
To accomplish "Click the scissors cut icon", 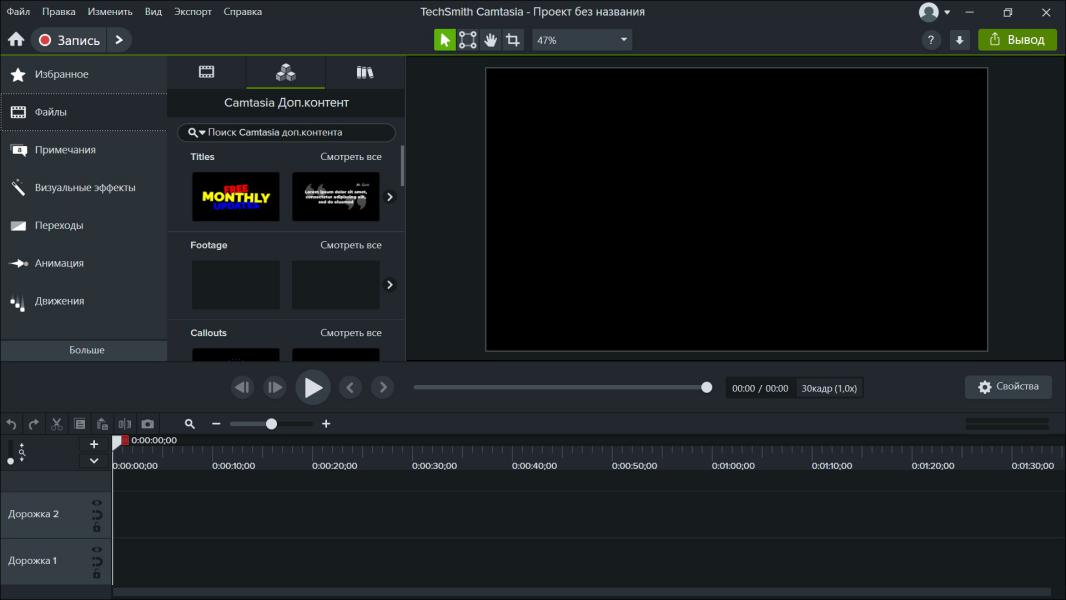I will point(57,424).
